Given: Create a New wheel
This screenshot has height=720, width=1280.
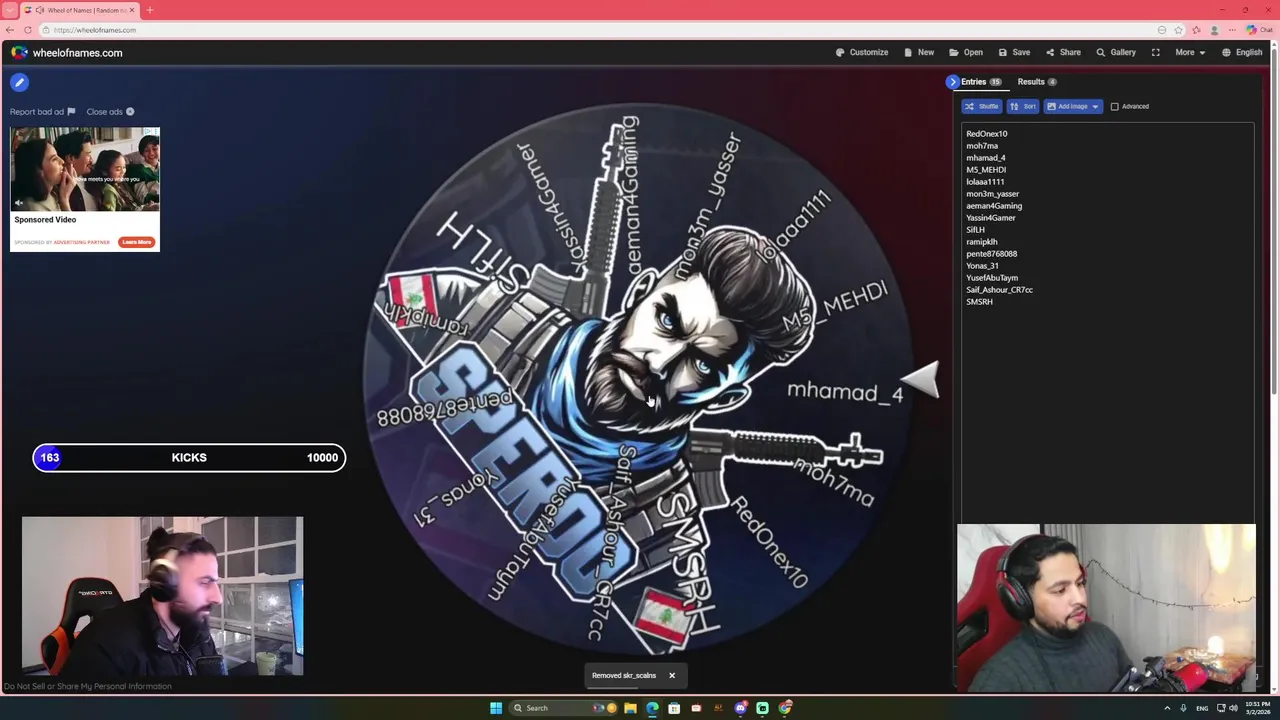Looking at the screenshot, I should pyautogui.click(x=919, y=52).
